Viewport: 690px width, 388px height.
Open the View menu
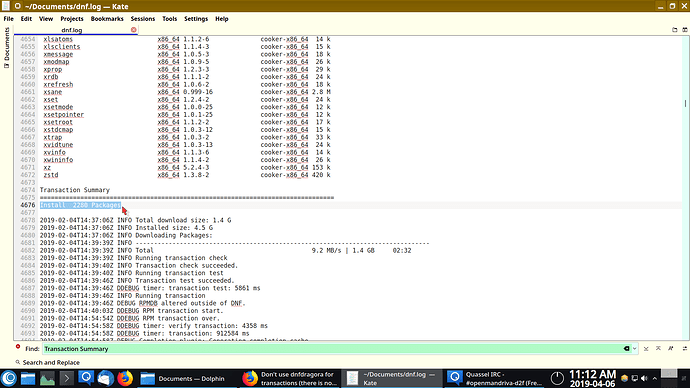pyautogui.click(x=46, y=19)
